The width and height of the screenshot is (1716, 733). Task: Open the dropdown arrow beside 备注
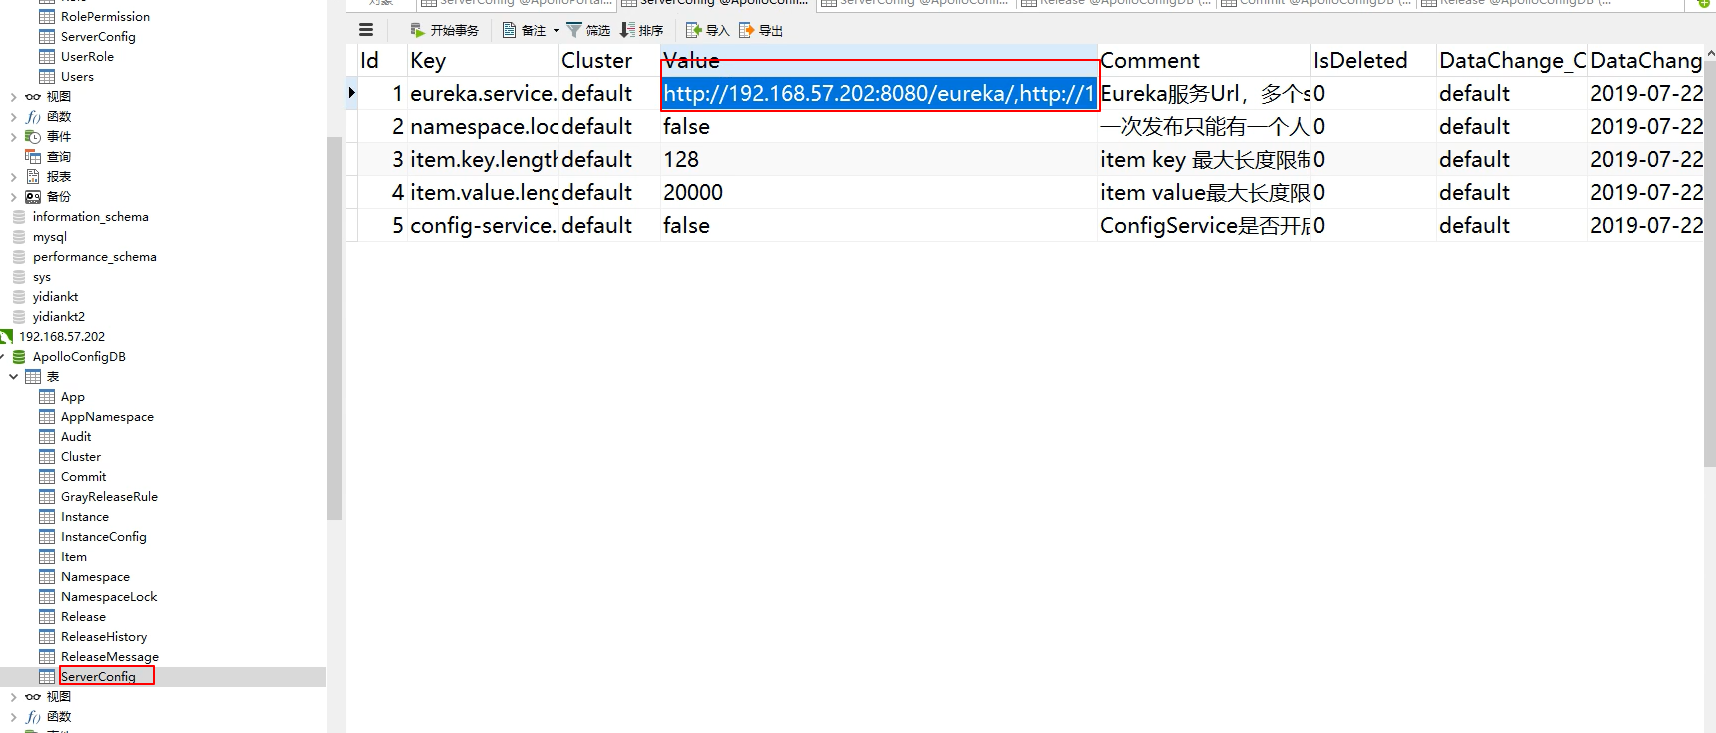click(556, 31)
